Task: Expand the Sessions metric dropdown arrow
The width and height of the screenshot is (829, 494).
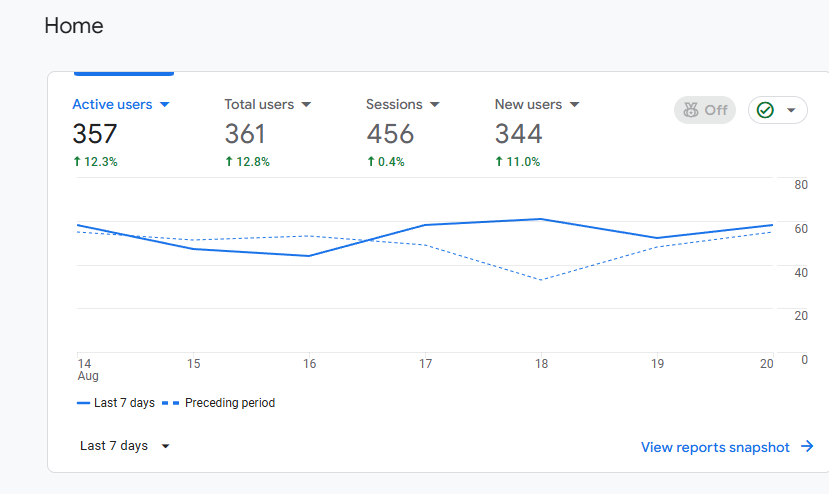Action: click(435, 105)
